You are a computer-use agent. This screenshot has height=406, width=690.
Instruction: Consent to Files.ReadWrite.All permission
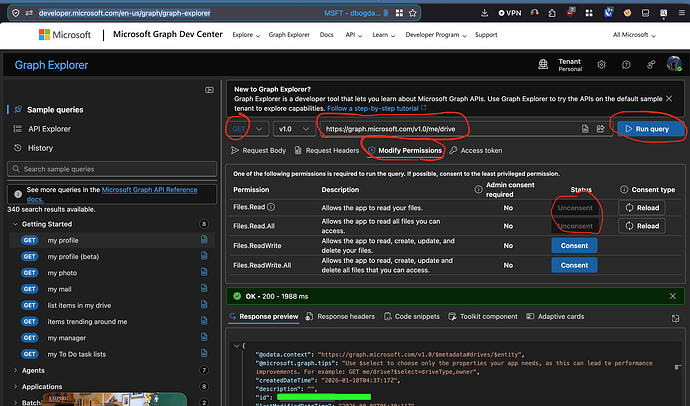574,265
